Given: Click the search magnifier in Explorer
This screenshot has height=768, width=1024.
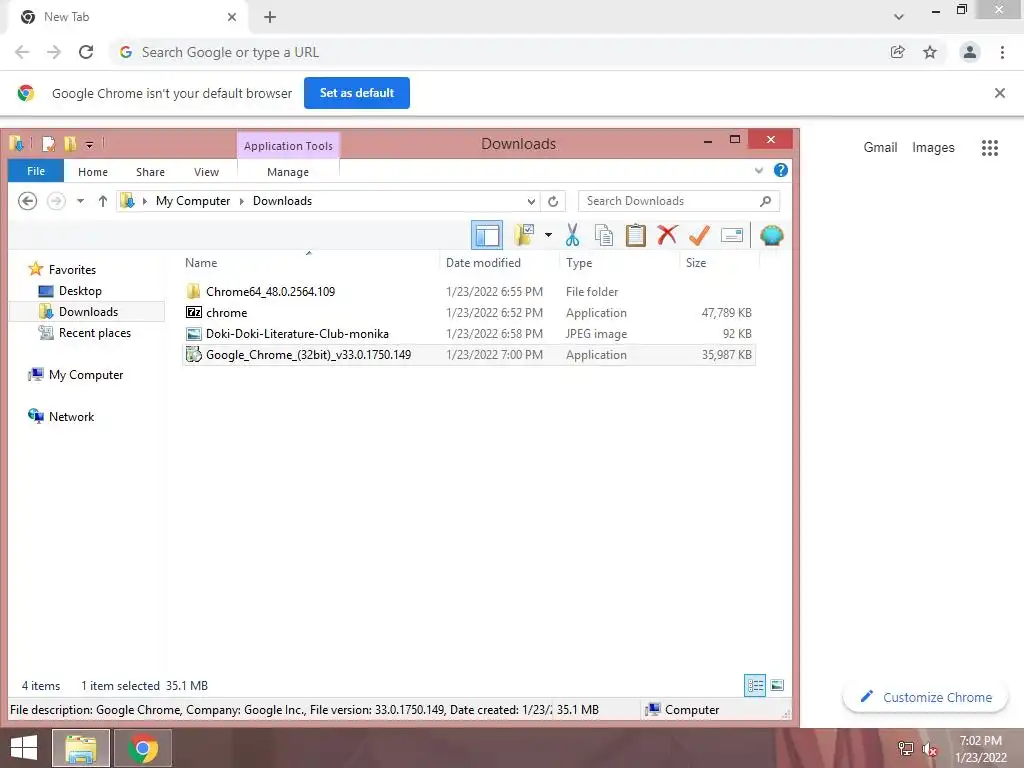Looking at the screenshot, I should [765, 201].
